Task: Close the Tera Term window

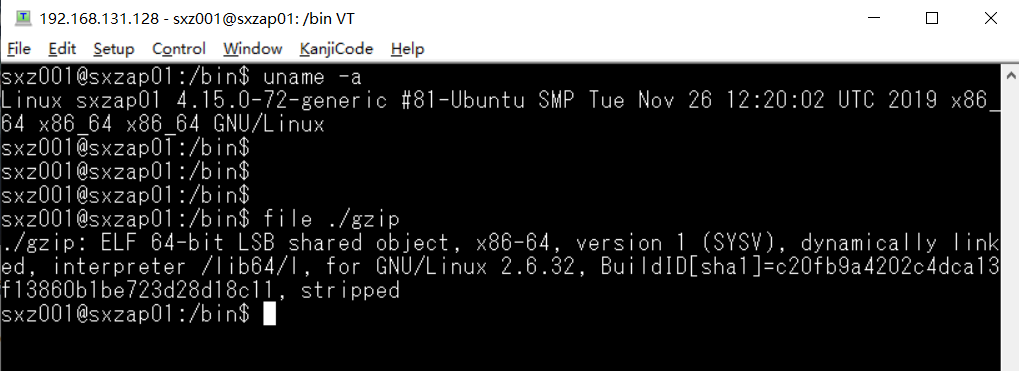Action: (990, 18)
